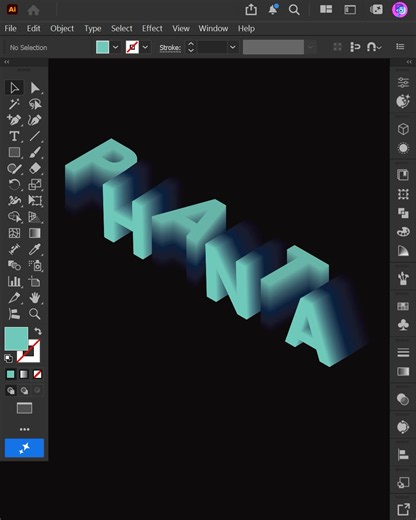This screenshot has height=520, width=416.
Task: Activate the Column Graph tool
Action: 14,282
